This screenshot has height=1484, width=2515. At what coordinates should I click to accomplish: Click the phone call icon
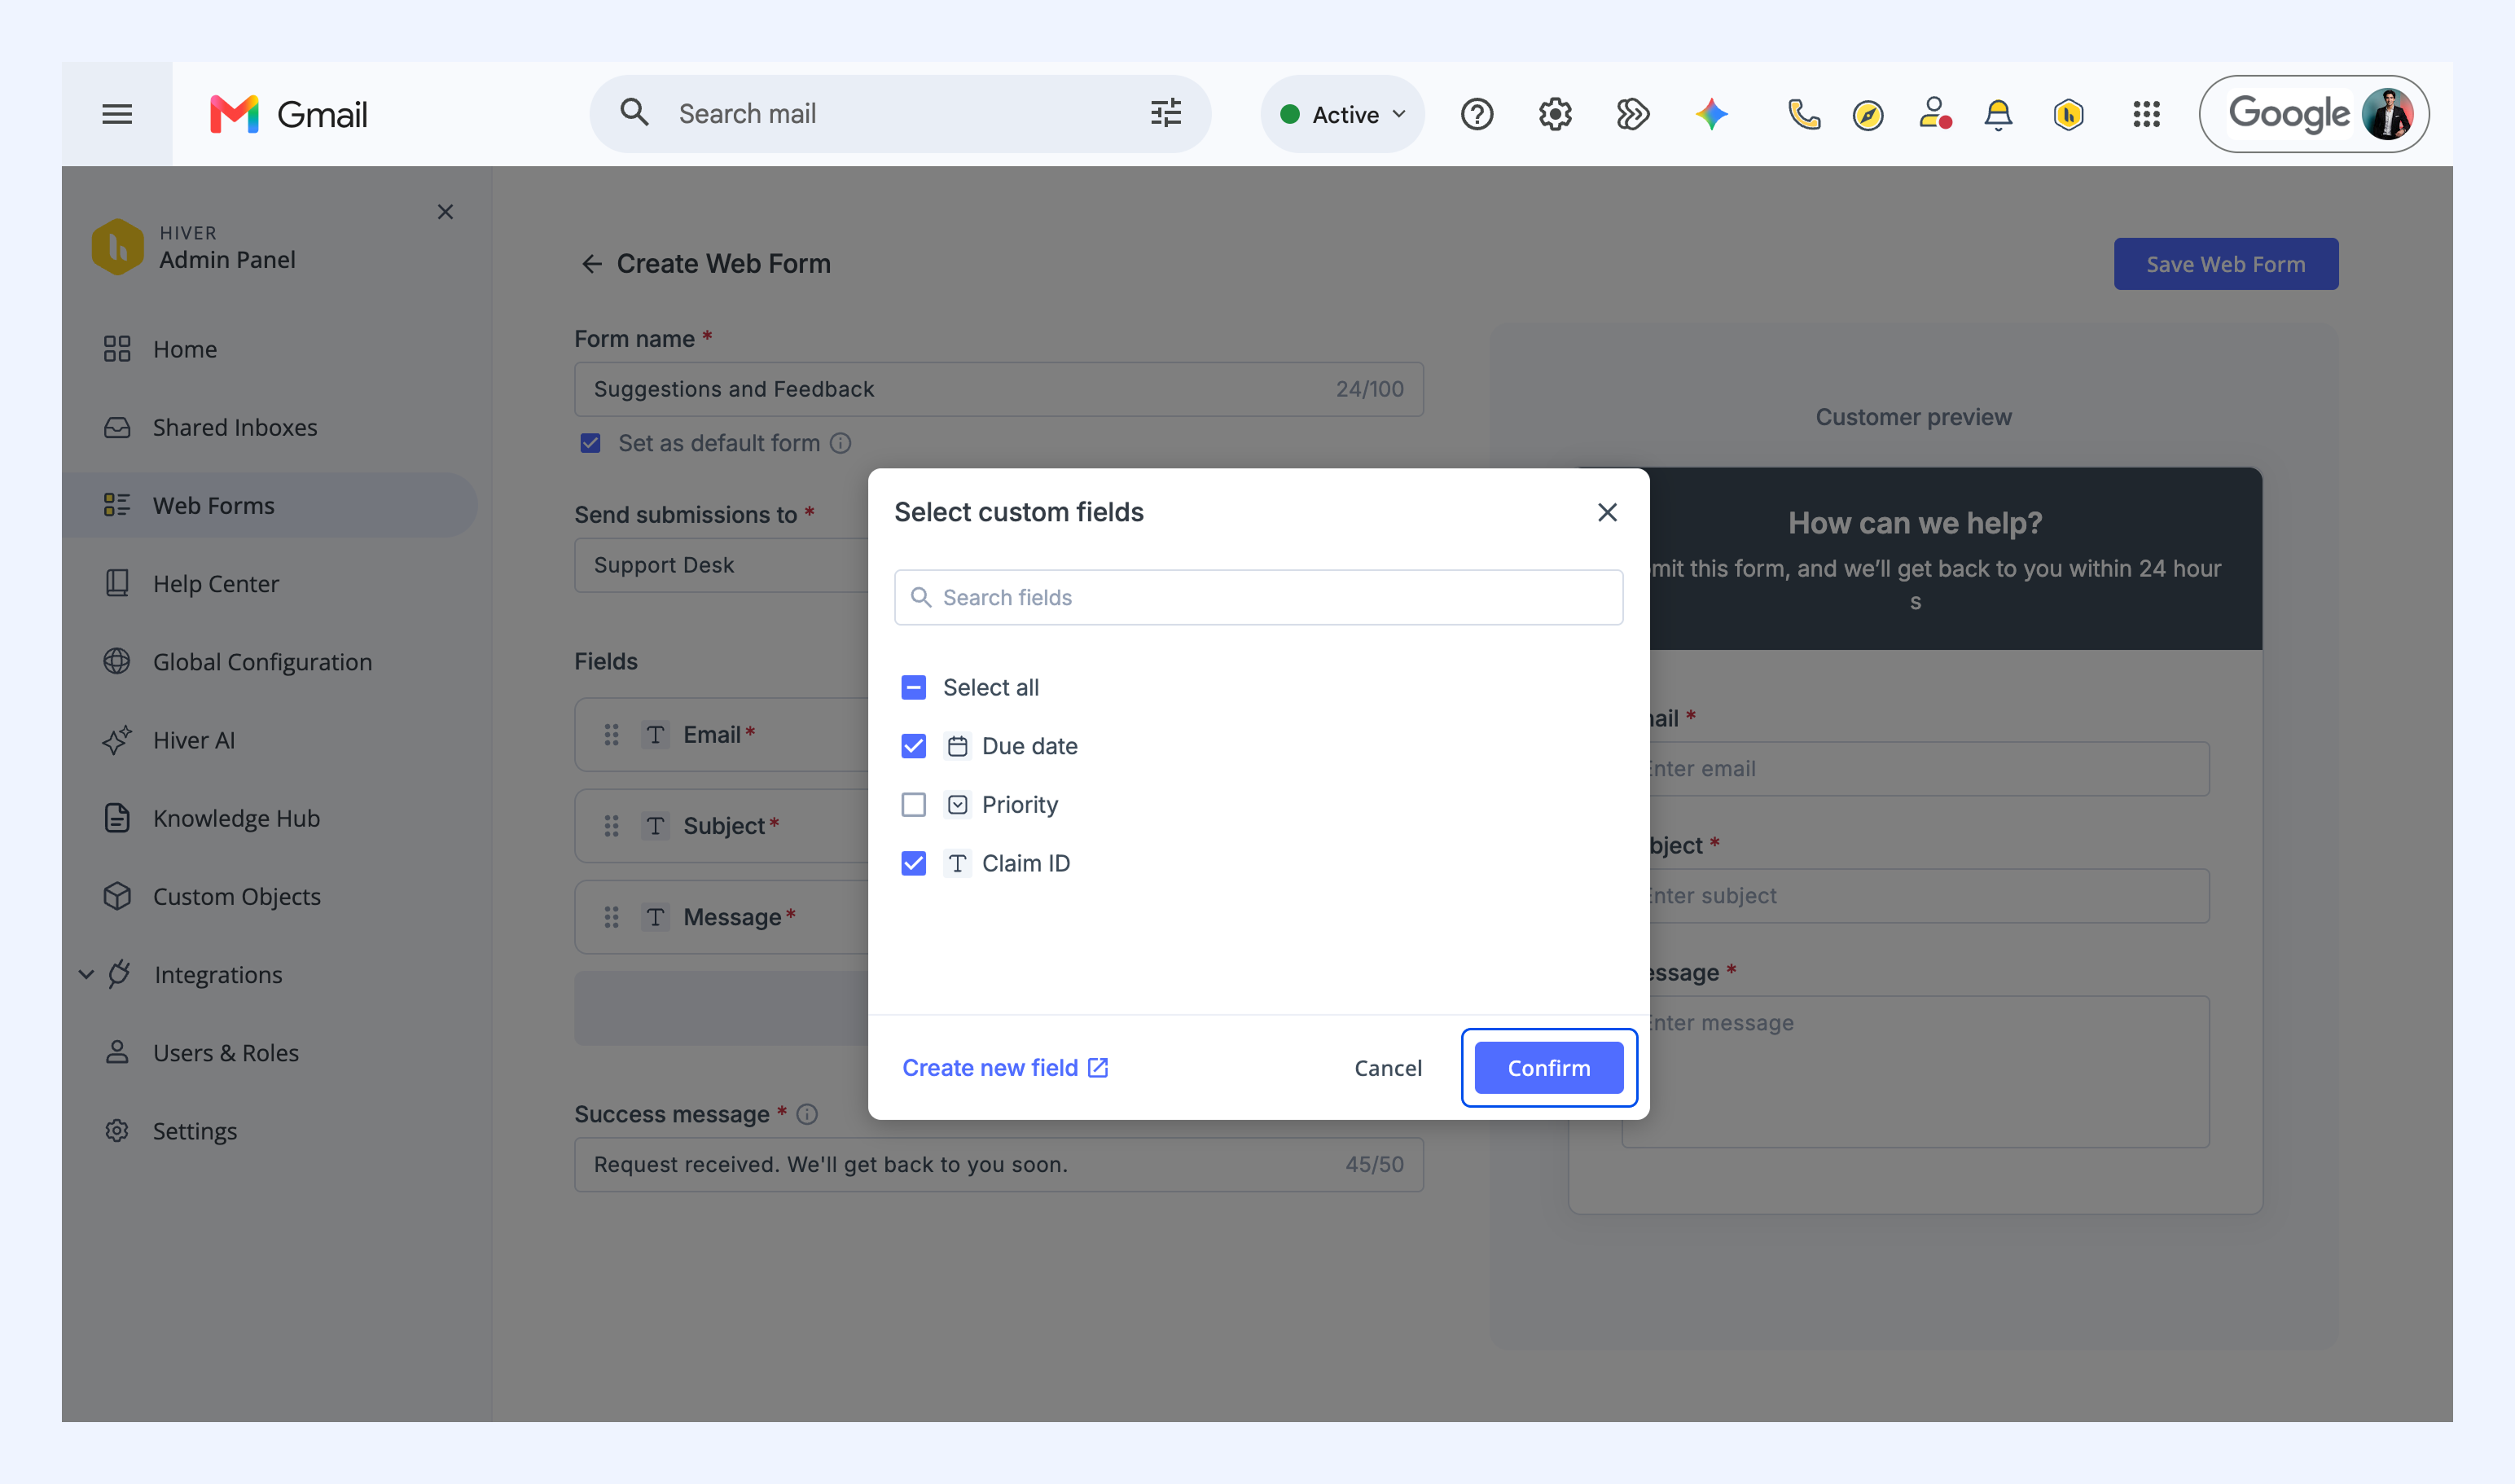pos(1803,114)
